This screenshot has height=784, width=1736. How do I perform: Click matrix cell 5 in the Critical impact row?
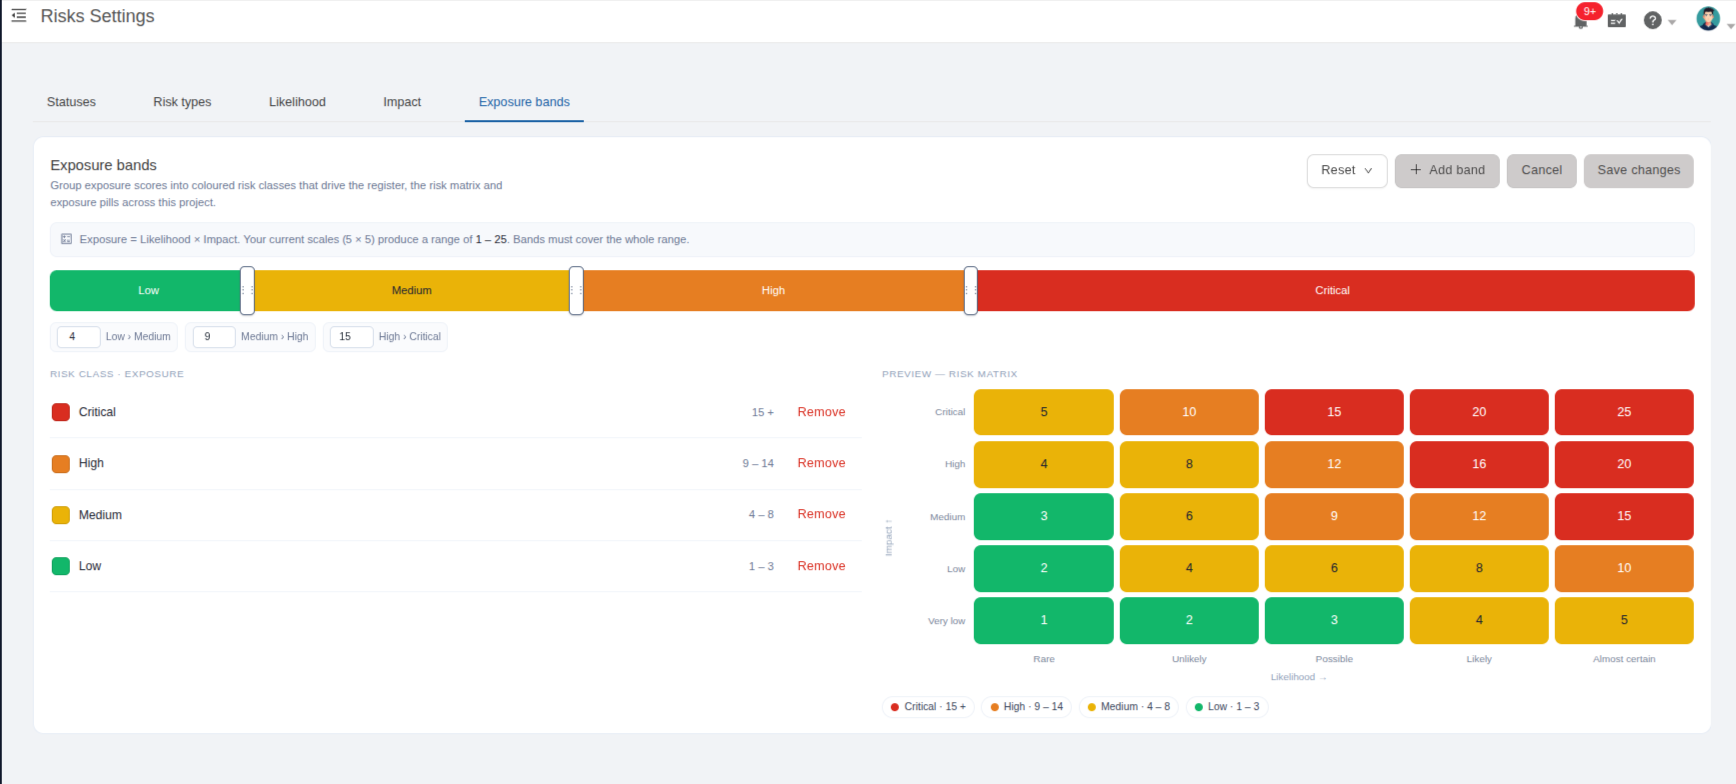pyautogui.click(x=1044, y=412)
